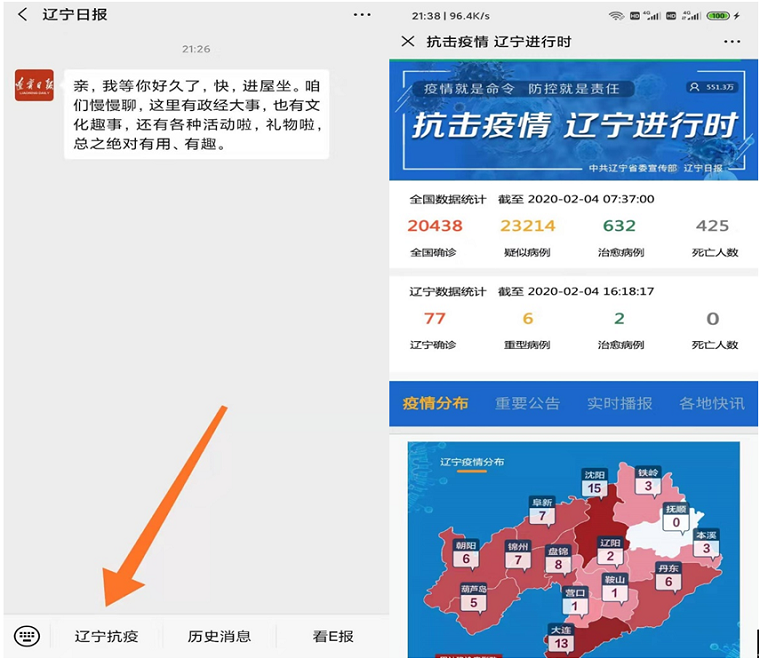Open the 各地快讯 tab
This screenshot has height=666, width=759.
click(x=711, y=404)
